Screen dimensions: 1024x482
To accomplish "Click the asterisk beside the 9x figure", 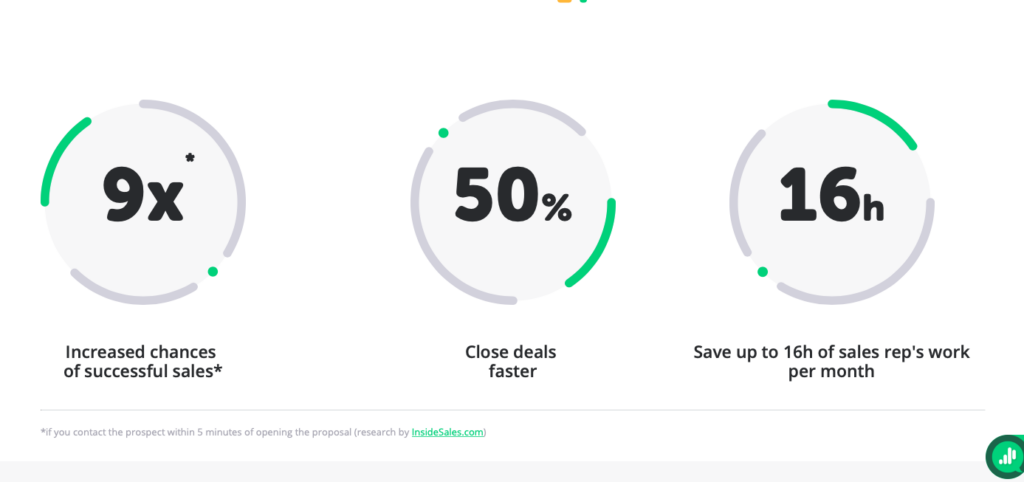I will (190, 157).
